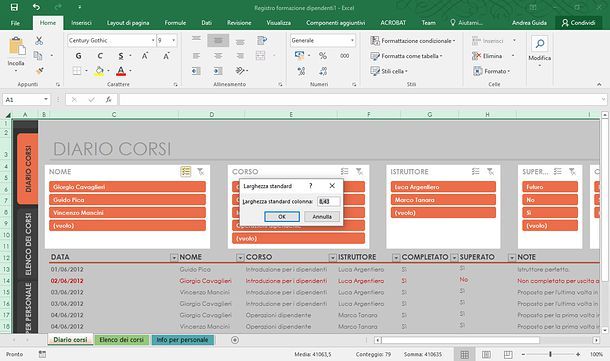The width and height of the screenshot is (610, 361).
Task: Open Formatta come tabella menu
Action: [407, 56]
